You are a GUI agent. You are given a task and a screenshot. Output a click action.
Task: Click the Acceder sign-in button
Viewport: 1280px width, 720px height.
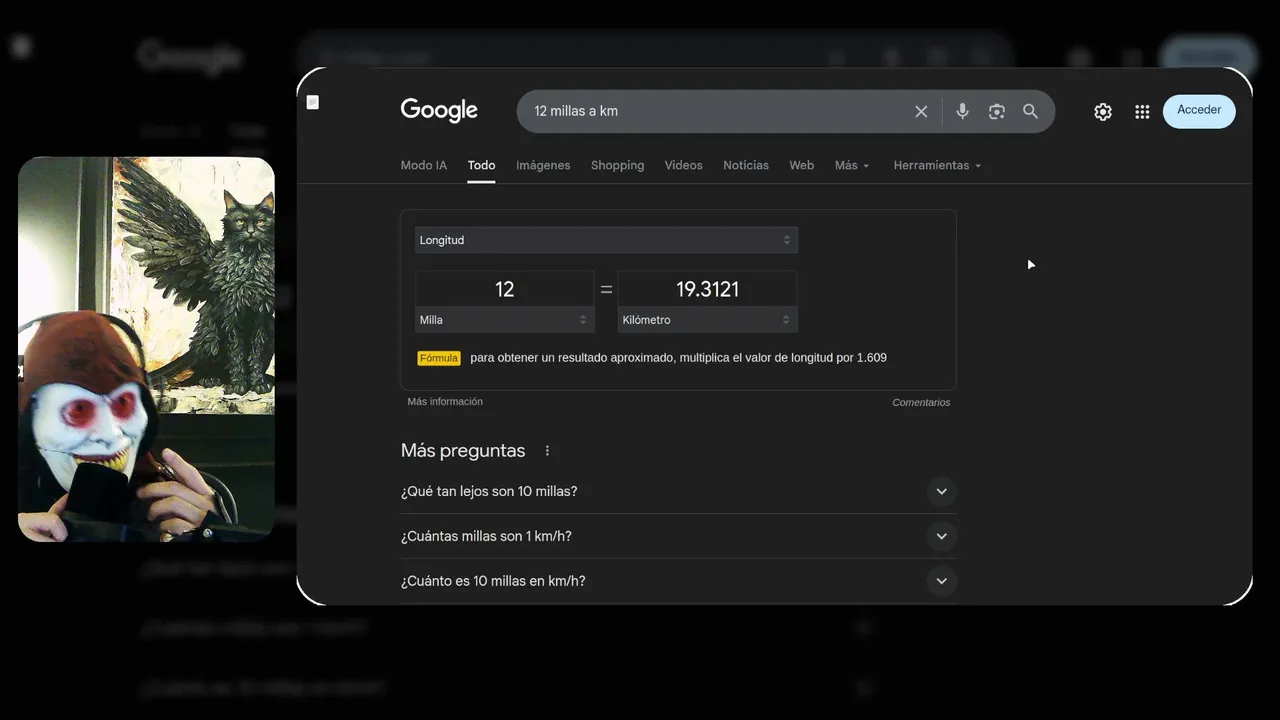click(1199, 110)
